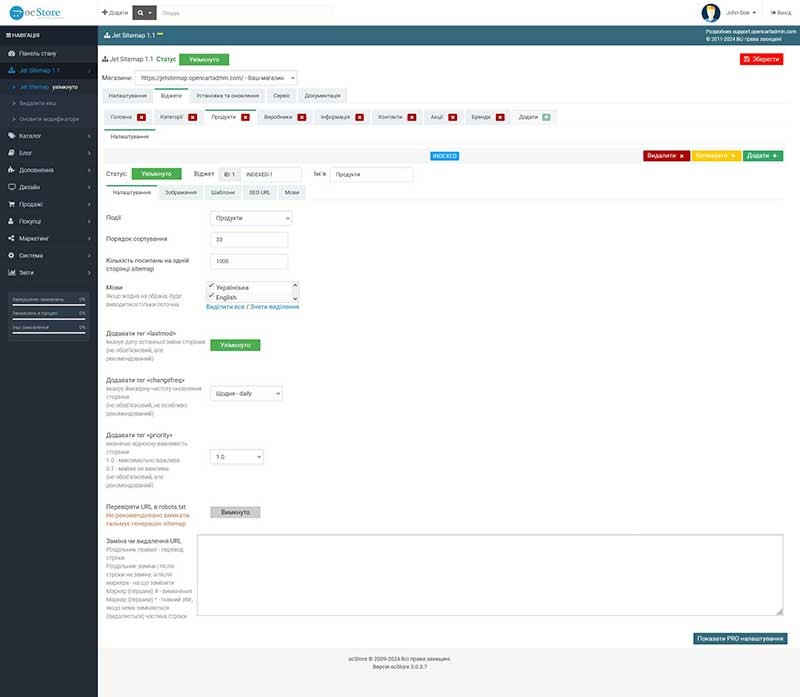
Task: Open the Документація tab
Action: pyautogui.click(x=322, y=96)
